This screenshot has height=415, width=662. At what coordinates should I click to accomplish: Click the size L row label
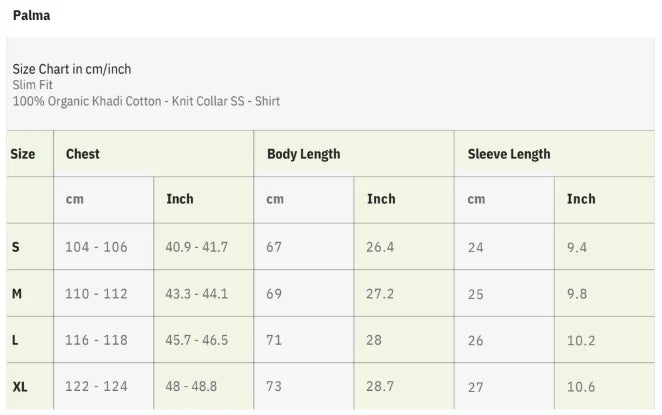15,340
